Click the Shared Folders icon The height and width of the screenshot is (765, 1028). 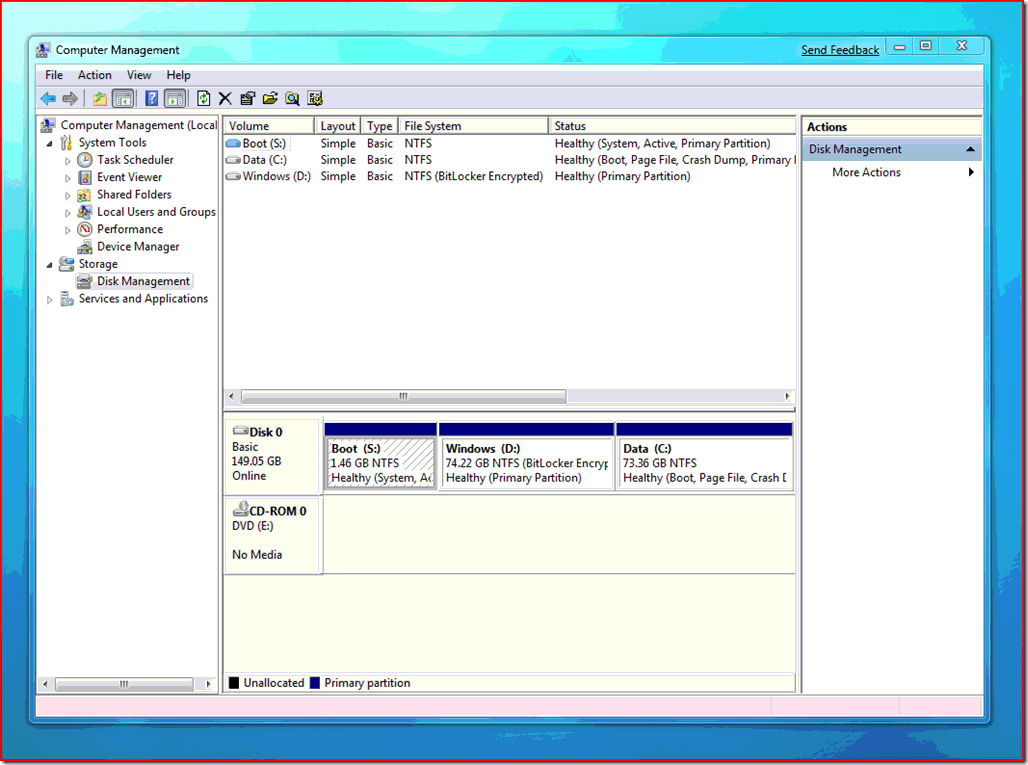point(84,195)
